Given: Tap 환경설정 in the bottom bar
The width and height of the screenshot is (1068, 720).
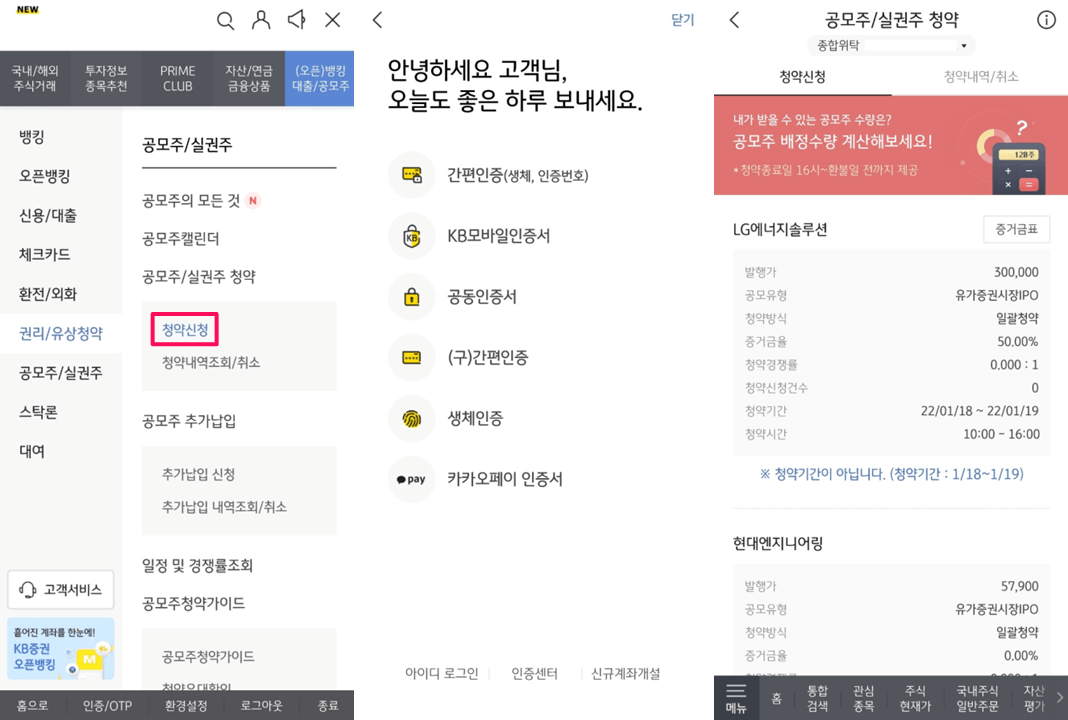Looking at the screenshot, I should (186, 706).
